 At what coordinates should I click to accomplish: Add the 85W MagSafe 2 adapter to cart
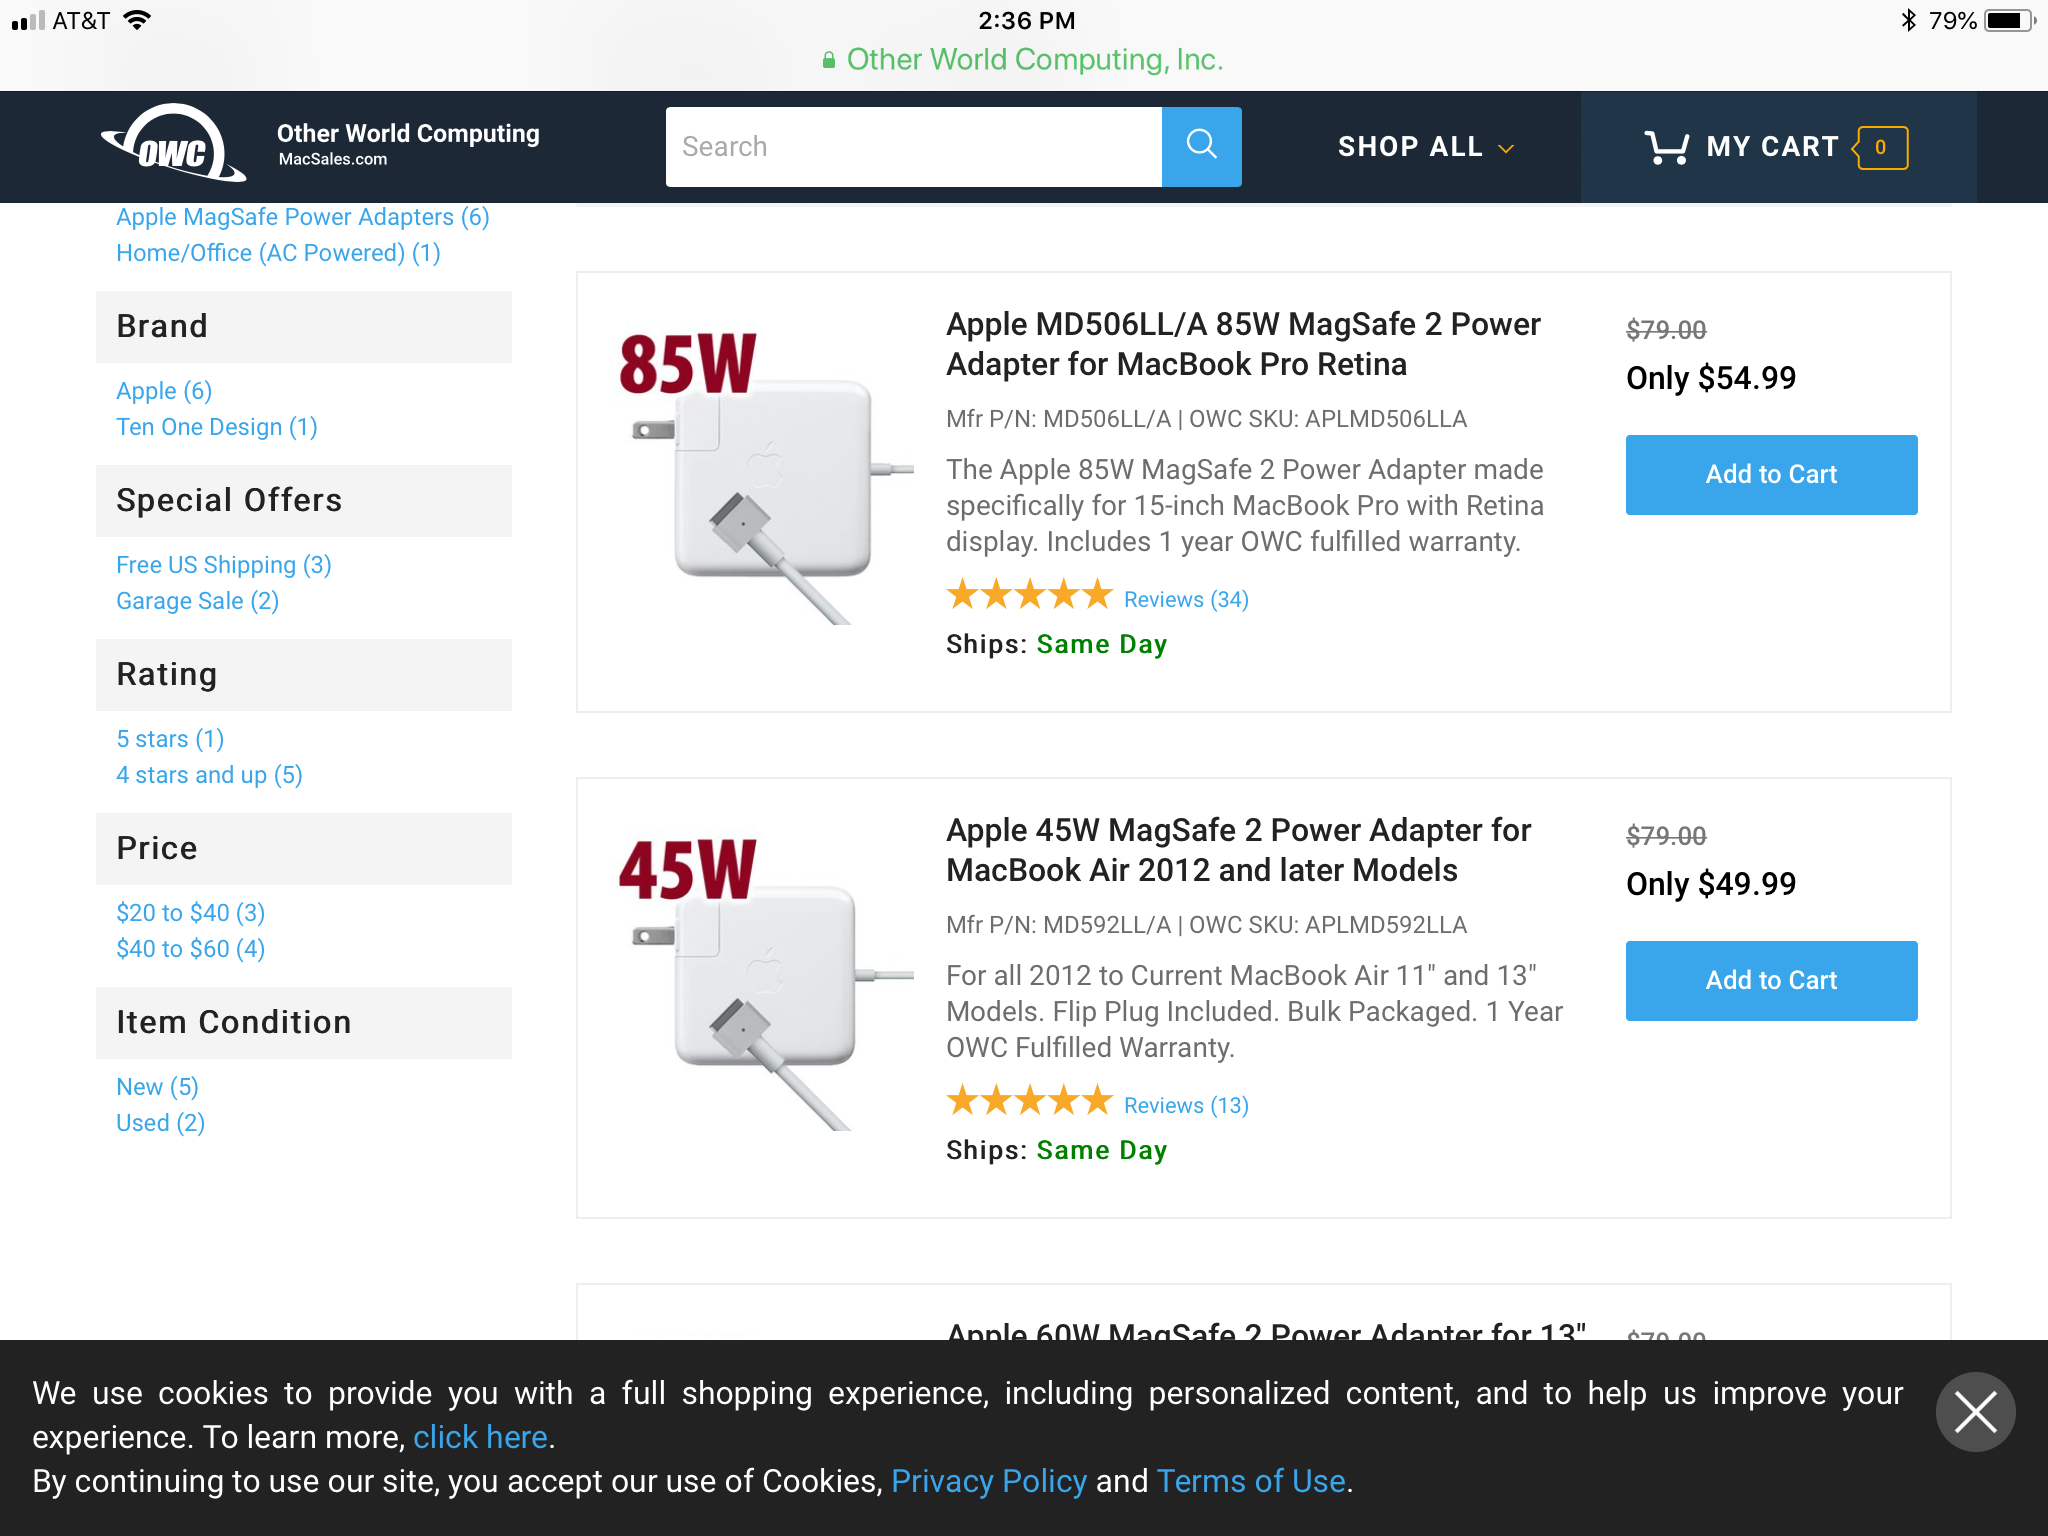point(1771,474)
